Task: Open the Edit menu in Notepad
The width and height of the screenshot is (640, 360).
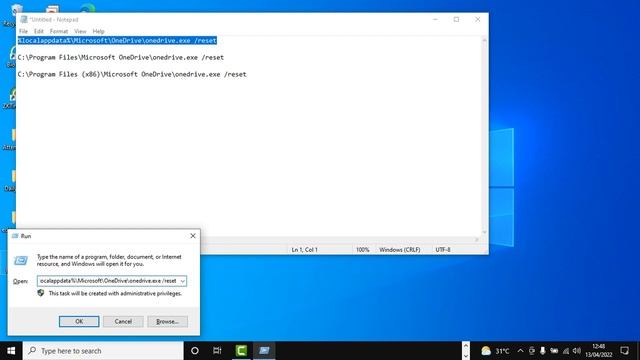Action: click(x=38, y=31)
